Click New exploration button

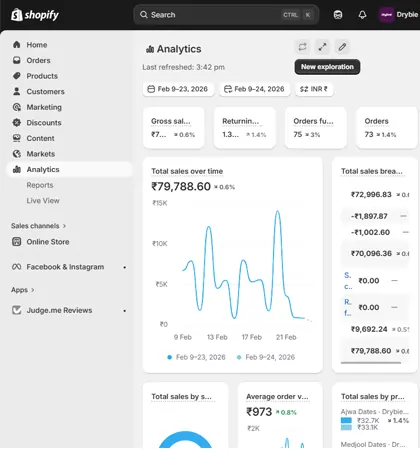[327, 67]
